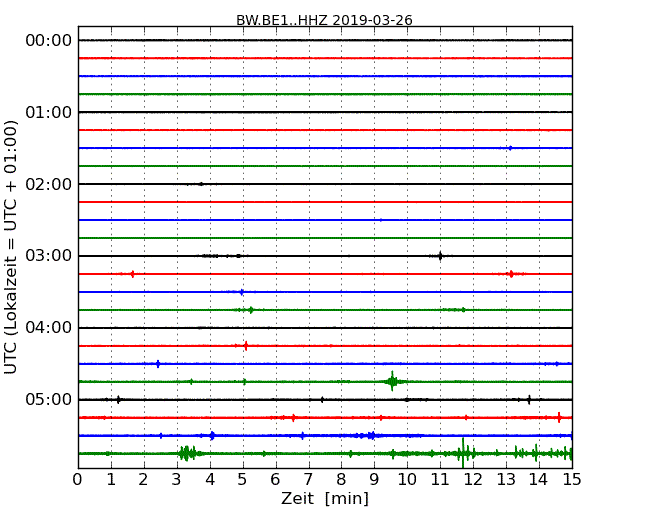
Task: Click the green burst near minute 3.3 on last trace
Action: coord(188,453)
